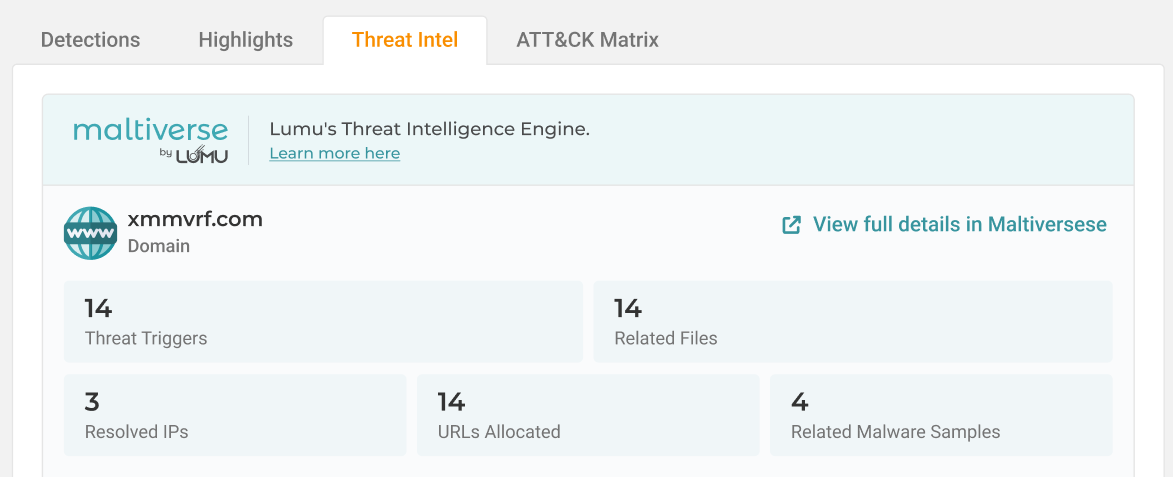Click the number 3 resolved IPs count
Image resolution: width=1173 pixels, height=477 pixels.
92,402
